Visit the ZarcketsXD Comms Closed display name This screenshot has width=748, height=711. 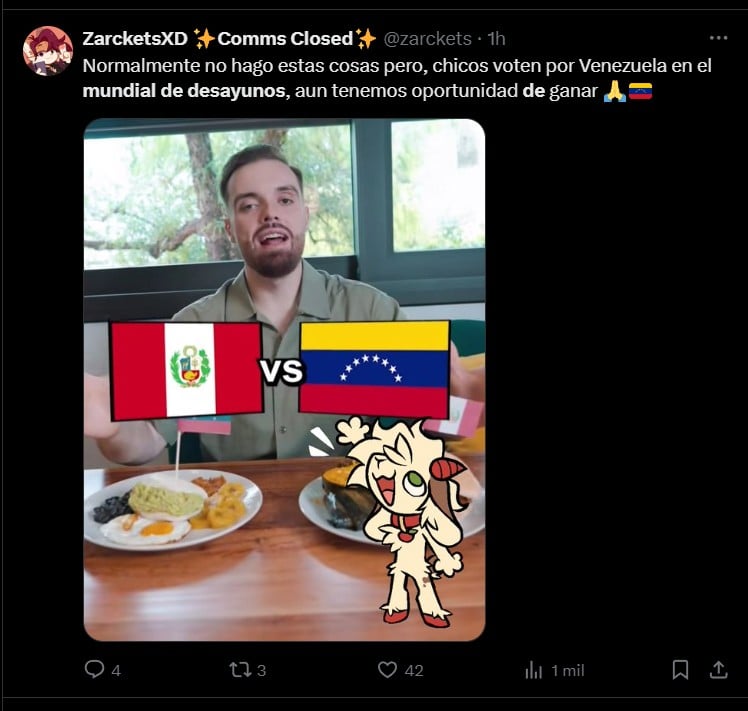click(x=229, y=39)
